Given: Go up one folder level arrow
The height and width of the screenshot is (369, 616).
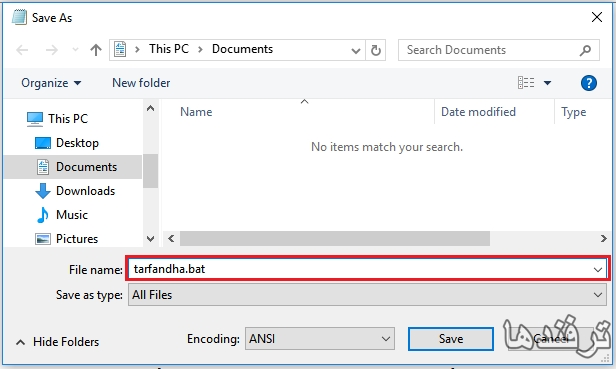Looking at the screenshot, I should 96,50.
